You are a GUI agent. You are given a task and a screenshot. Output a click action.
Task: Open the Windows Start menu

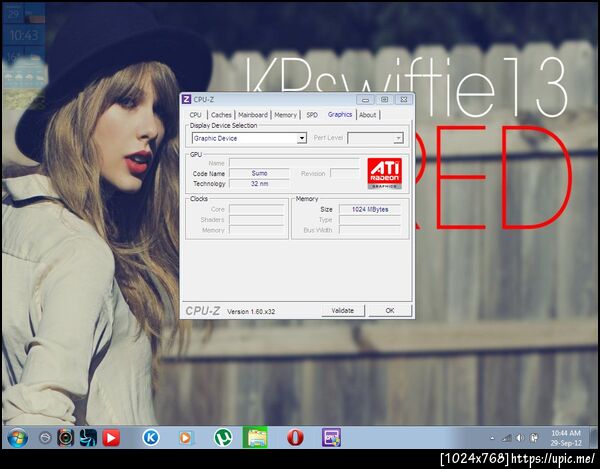[17, 438]
